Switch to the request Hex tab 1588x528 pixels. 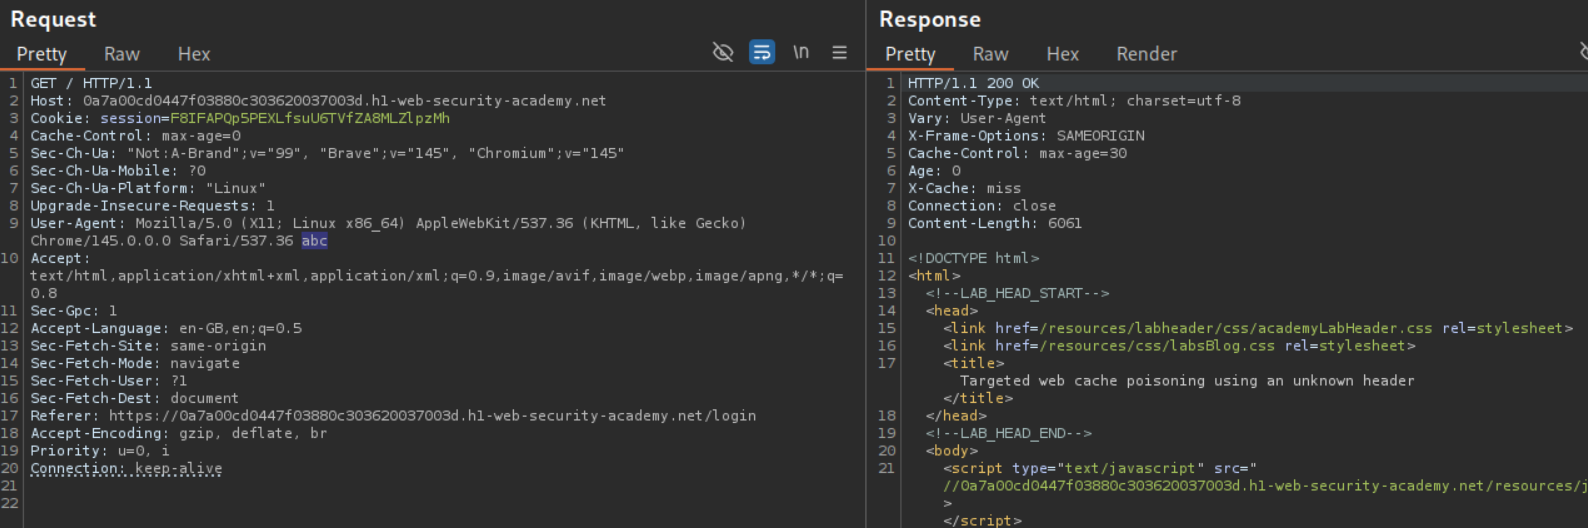point(193,54)
